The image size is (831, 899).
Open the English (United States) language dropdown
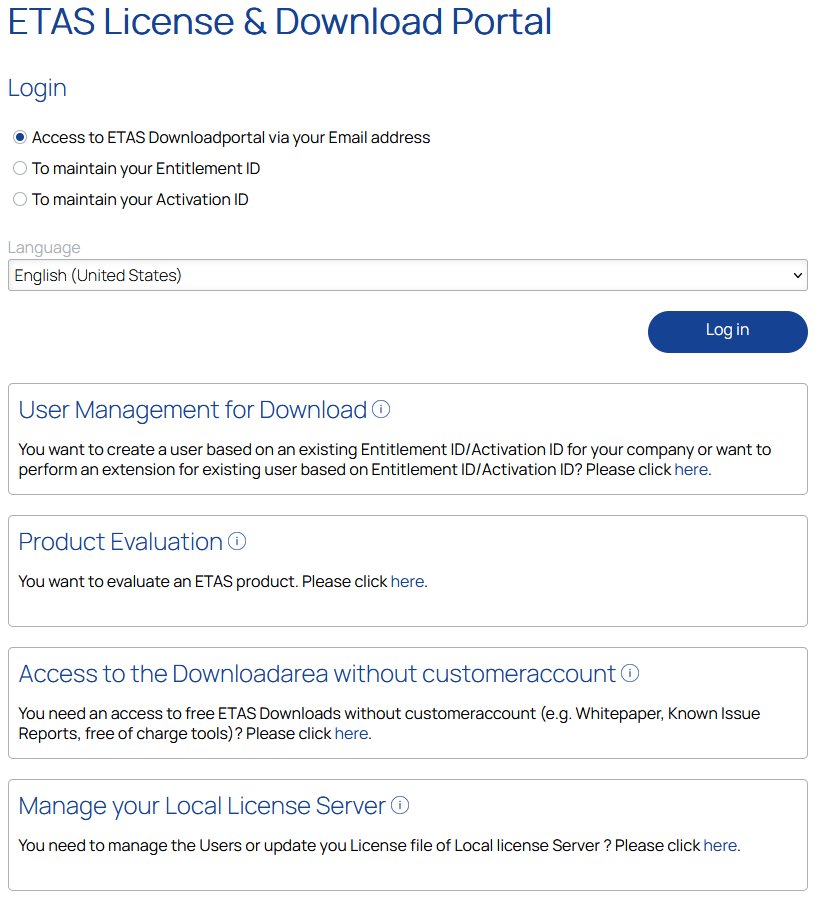pos(407,275)
